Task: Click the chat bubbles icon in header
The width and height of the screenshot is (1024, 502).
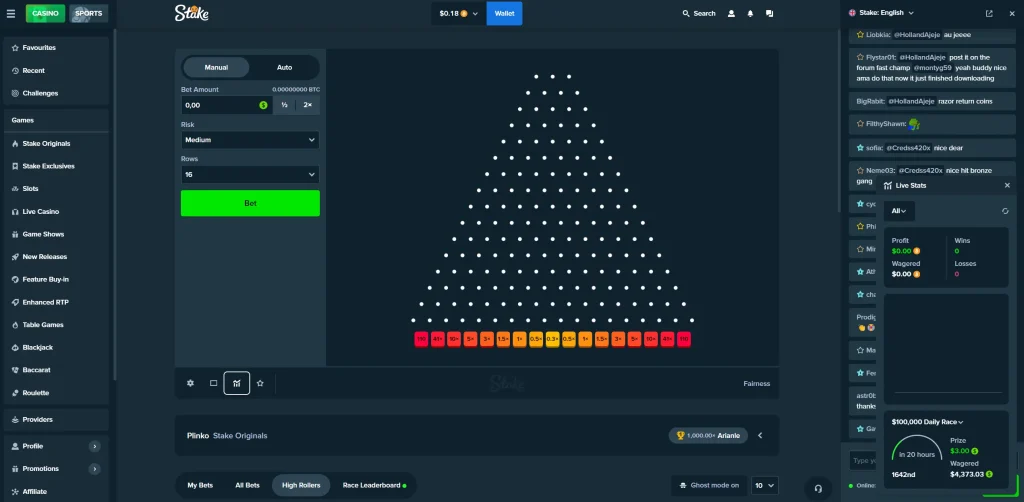Action: [769, 14]
